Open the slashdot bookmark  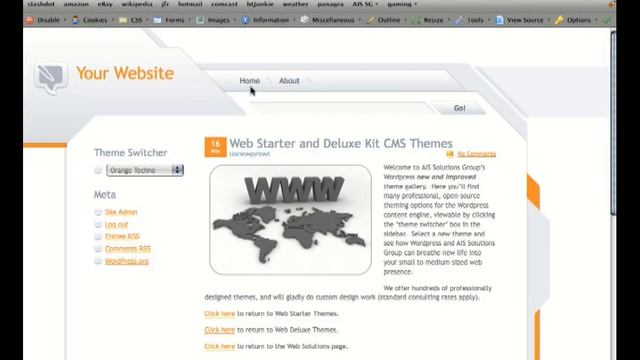(41, 4)
